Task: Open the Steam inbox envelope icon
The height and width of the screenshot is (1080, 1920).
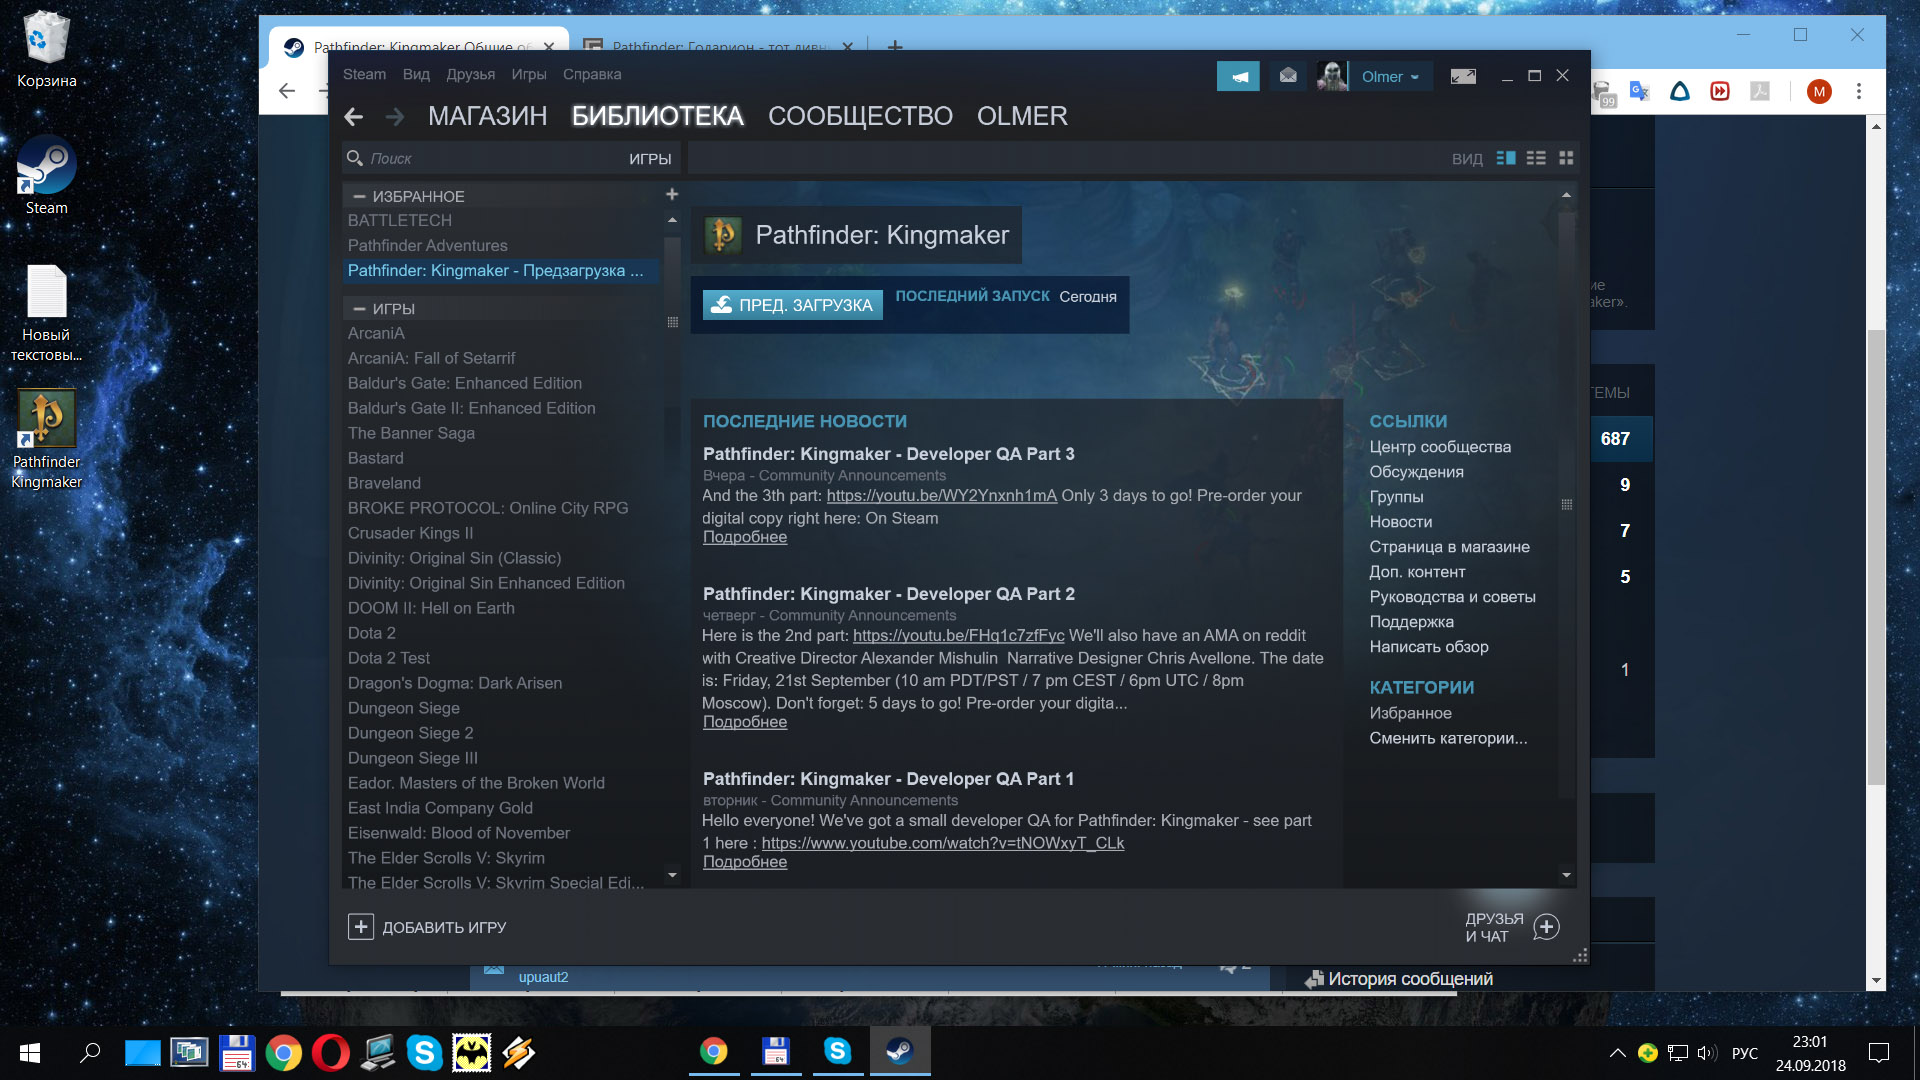Action: 1288,76
